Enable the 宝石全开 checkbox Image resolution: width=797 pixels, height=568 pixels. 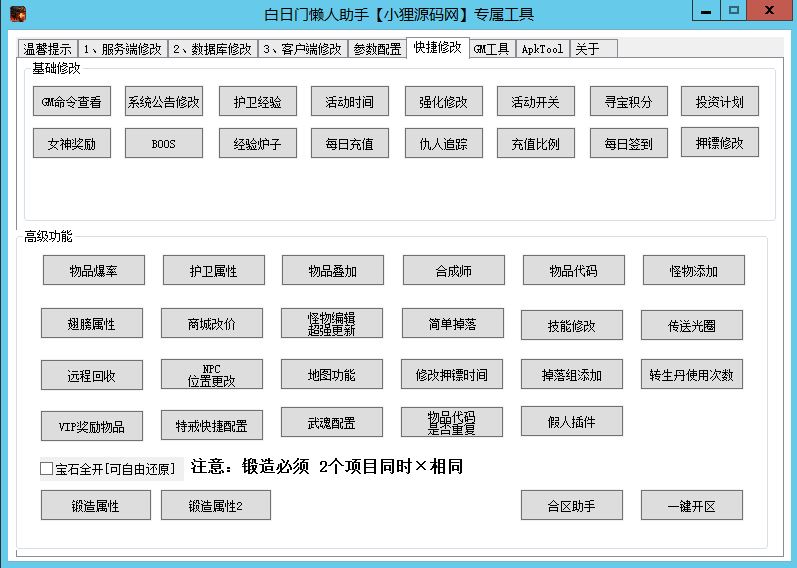coord(47,468)
